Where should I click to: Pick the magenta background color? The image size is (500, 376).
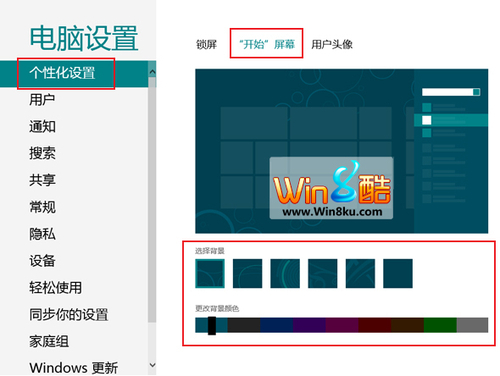342,325
